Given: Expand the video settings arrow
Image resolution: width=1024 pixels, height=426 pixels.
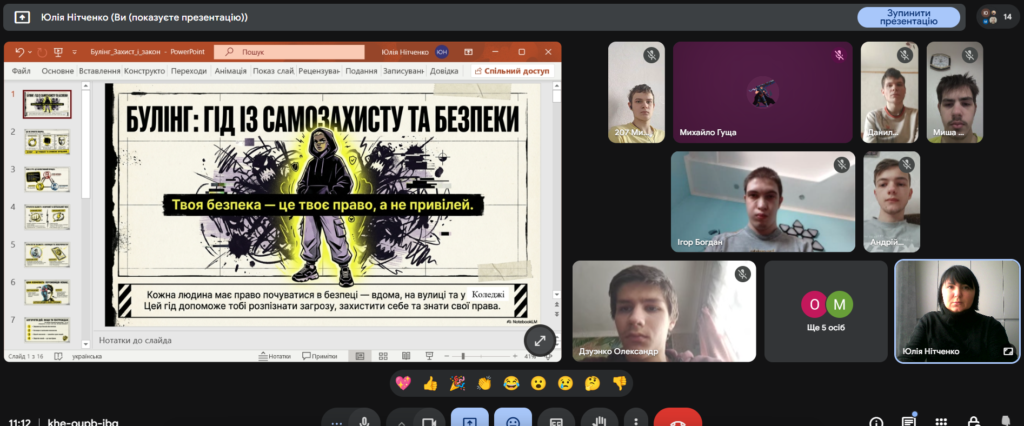Looking at the screenshot, I should pyautogui.click(x=399, y=421).
